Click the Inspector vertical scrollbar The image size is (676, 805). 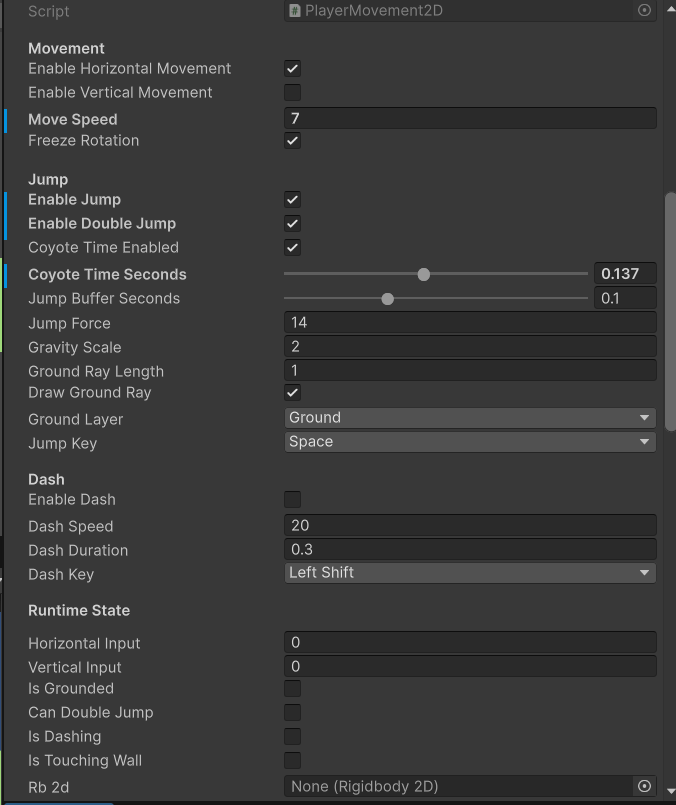point(670,310)
